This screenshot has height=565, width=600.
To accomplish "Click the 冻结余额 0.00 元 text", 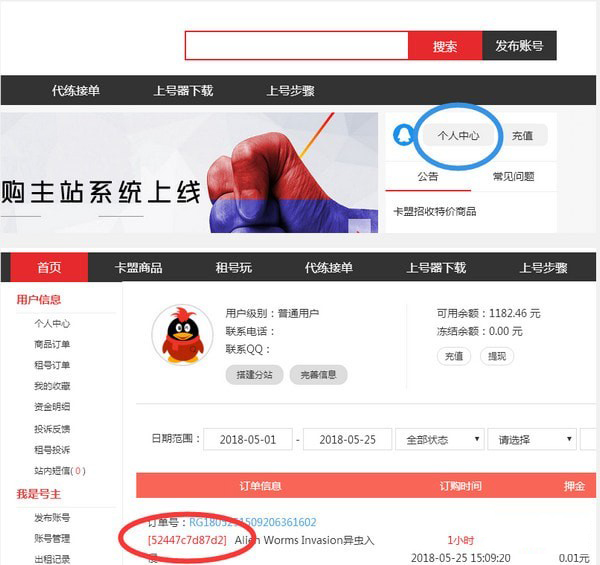I will tap(479, 331).
